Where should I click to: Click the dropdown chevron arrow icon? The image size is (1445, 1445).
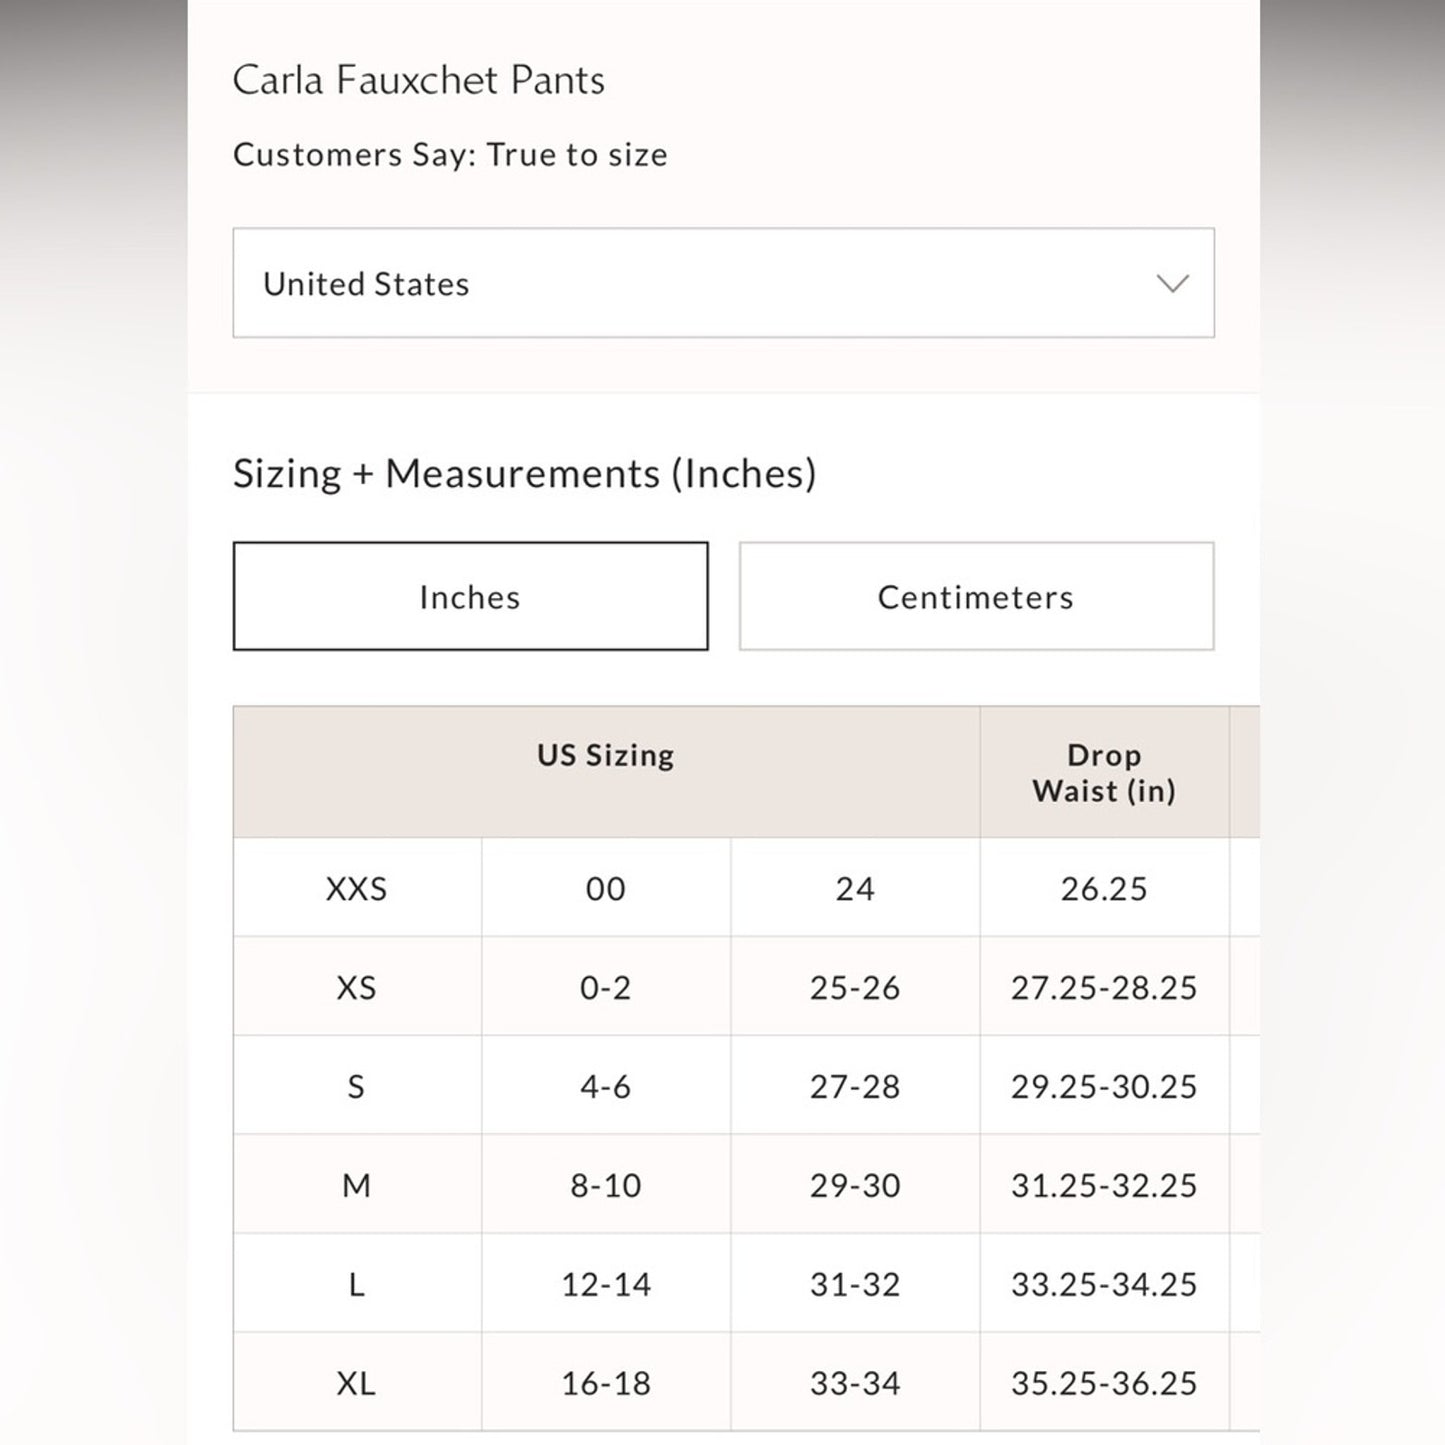[x=1172, y=284]
